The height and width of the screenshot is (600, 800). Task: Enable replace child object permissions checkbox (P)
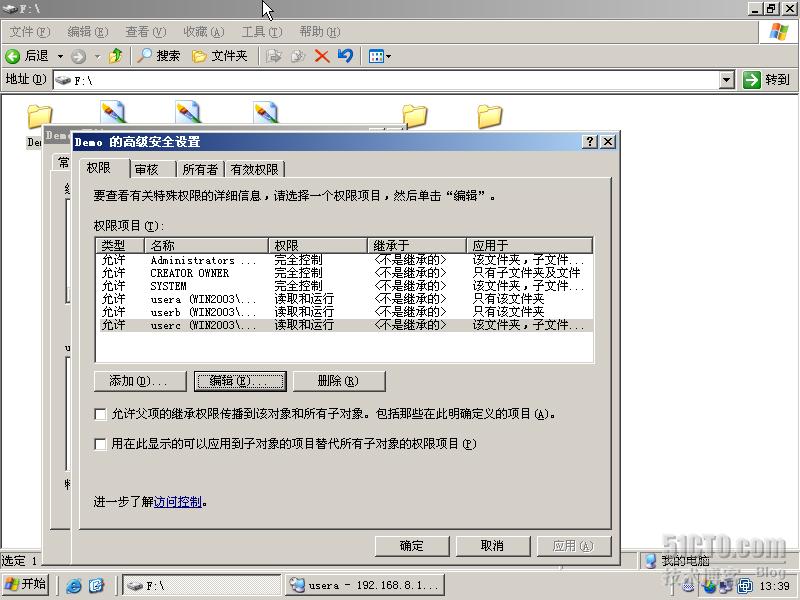coord(101,444)
